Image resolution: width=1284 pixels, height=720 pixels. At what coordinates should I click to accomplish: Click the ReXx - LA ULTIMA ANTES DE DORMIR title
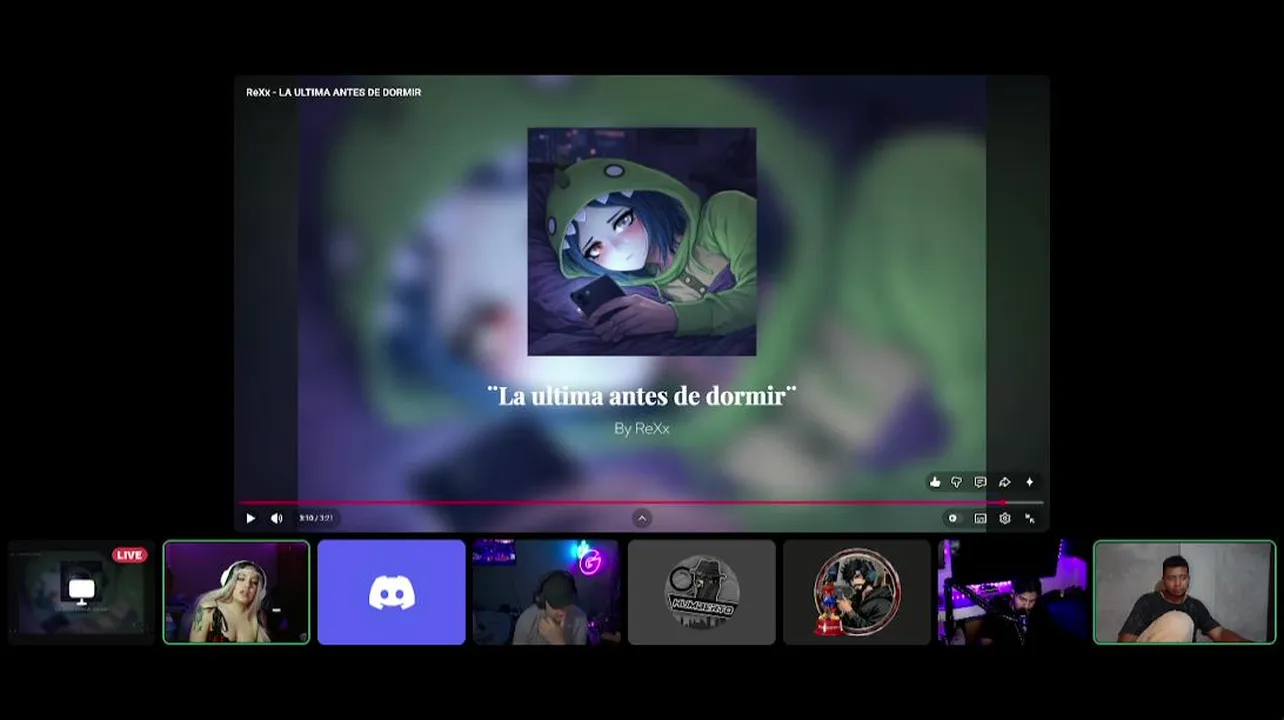tap(333, 92)
